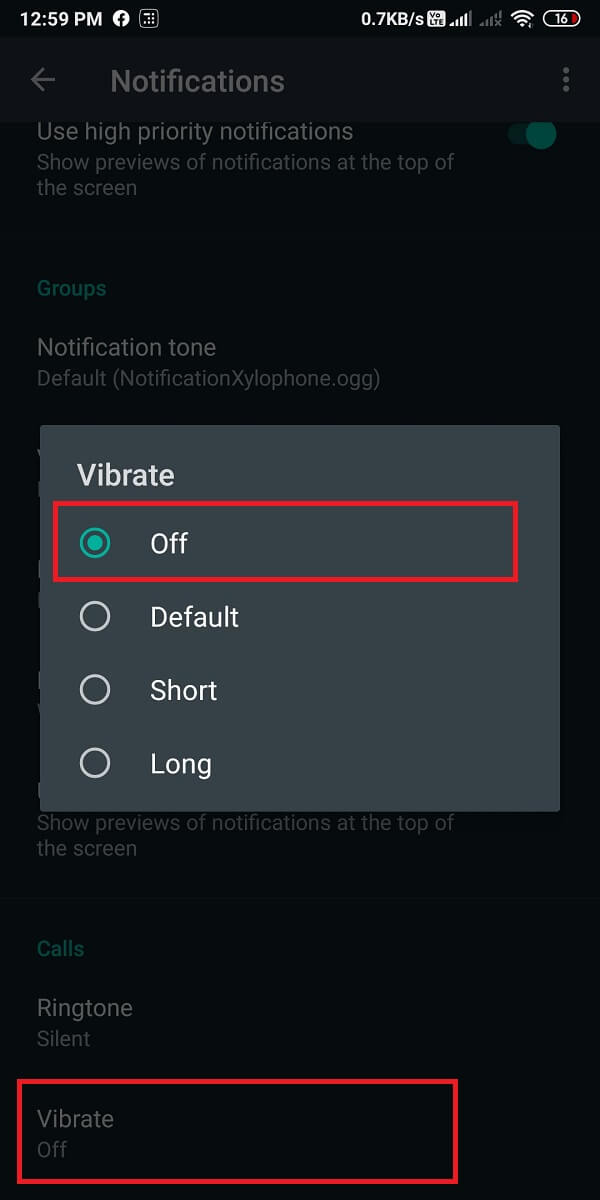Tap the Wi-Fi status icon
600x1200 pixels.
click(x=521, y=18)
